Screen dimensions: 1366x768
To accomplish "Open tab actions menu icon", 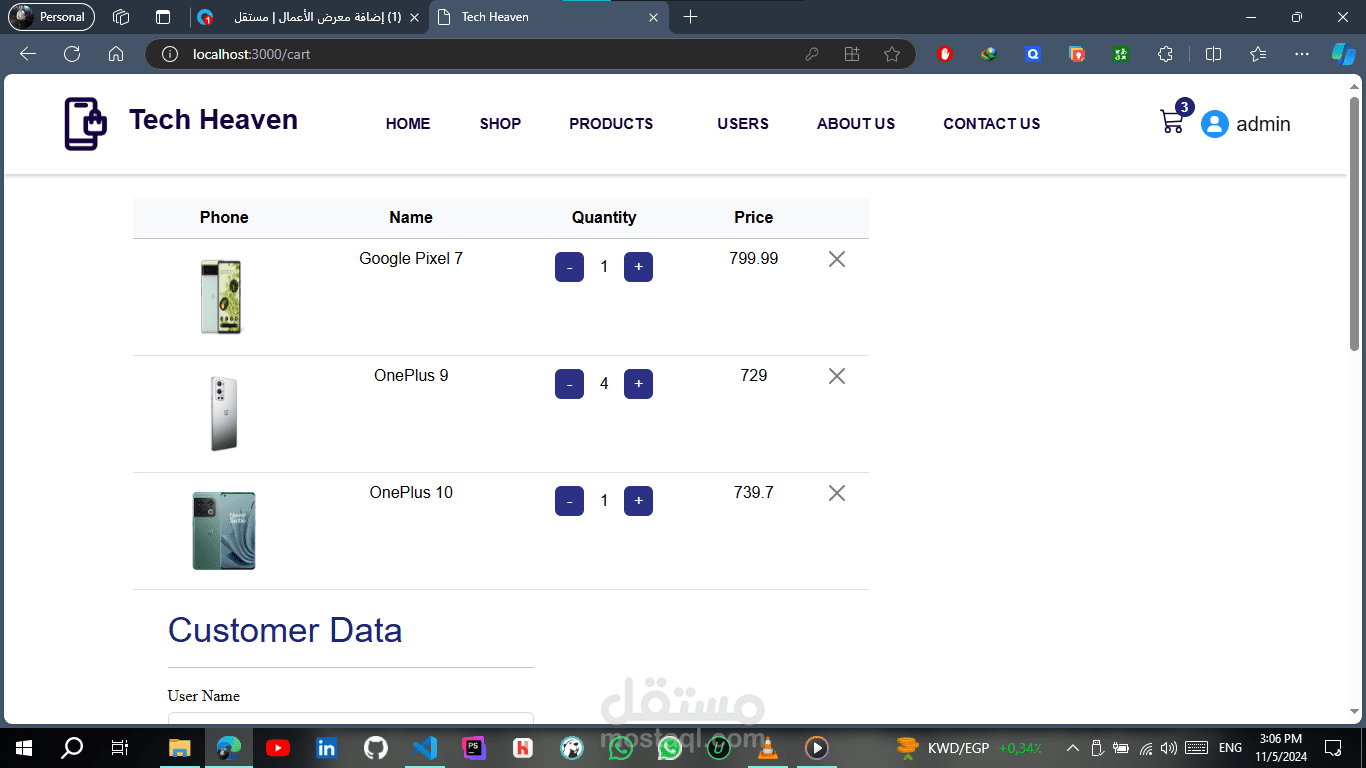I will tap(163, 17).
